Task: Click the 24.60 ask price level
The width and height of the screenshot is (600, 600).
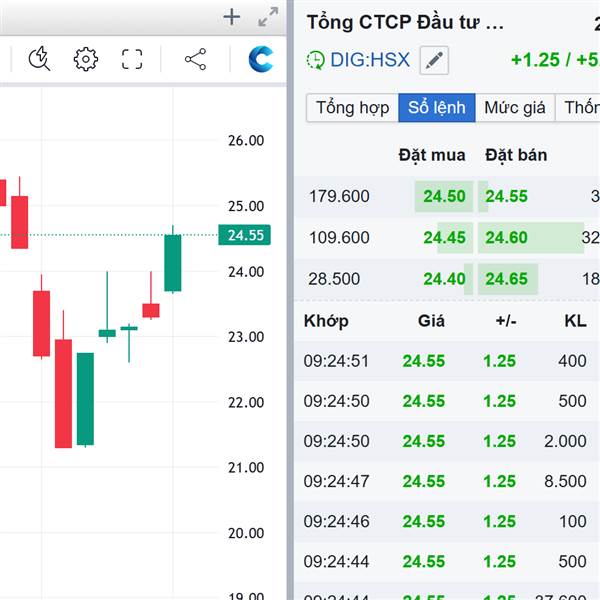Action: pos(506,238)
